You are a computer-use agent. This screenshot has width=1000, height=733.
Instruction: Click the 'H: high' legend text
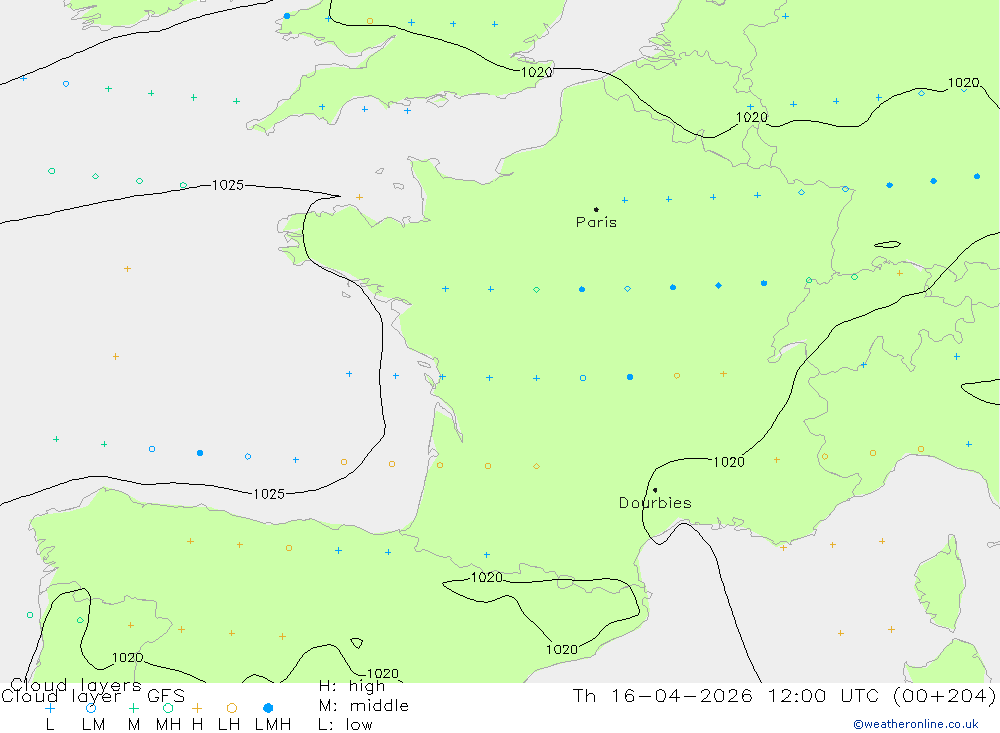click(351, 686)
